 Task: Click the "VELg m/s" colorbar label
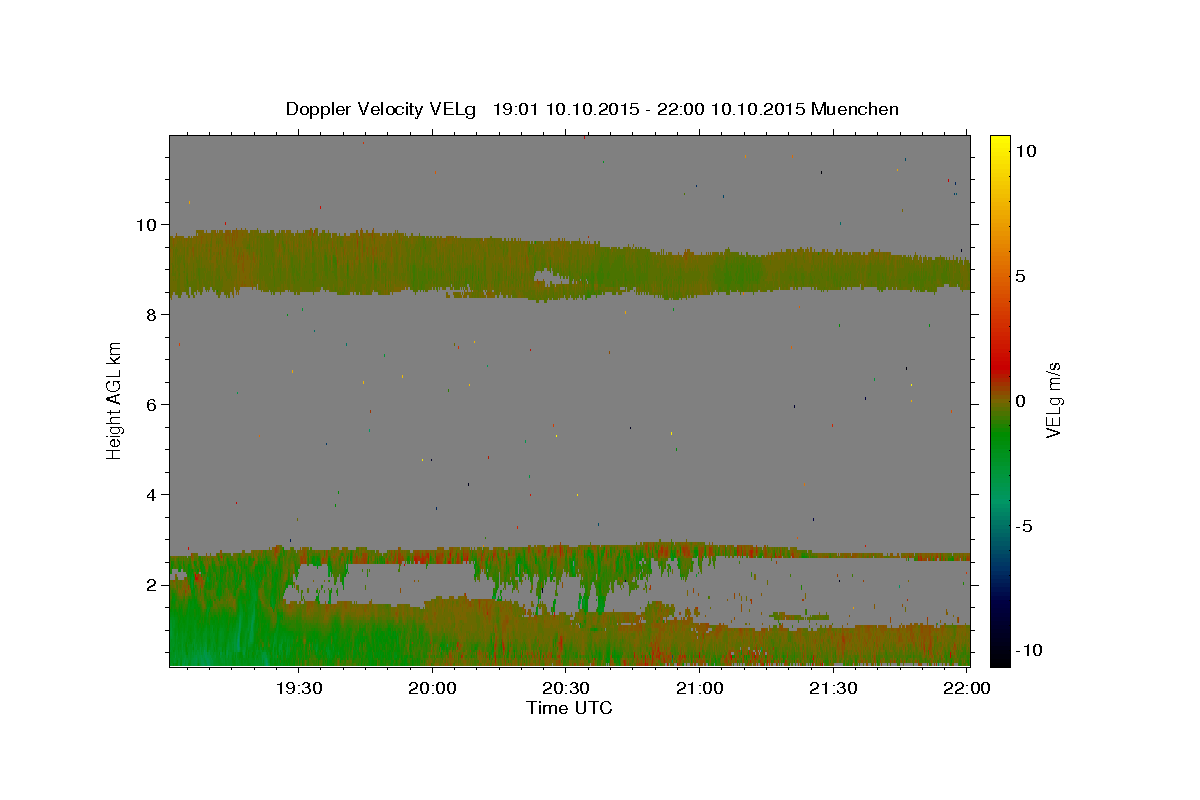tap(1053, 400)
